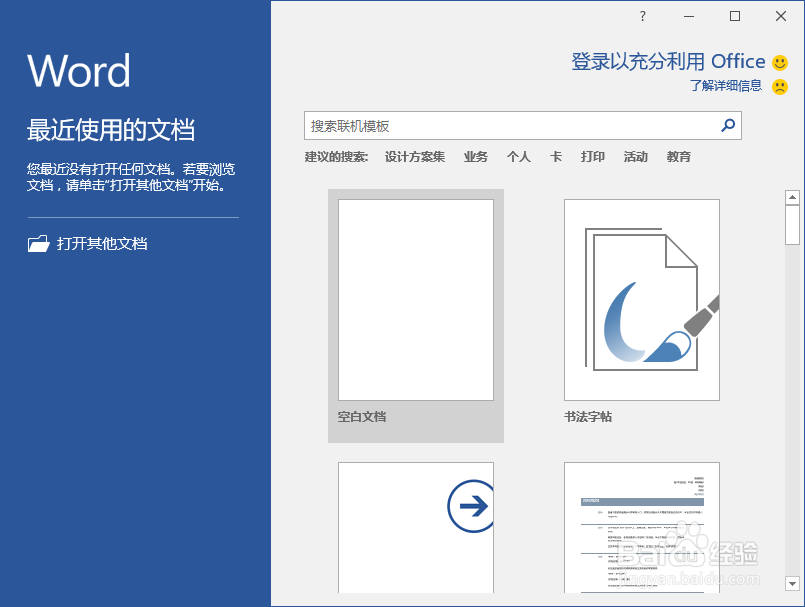The height and width of the screenshot is (607, 805).
Task: Click the 空白文档 label text
Action: point(362,416)
